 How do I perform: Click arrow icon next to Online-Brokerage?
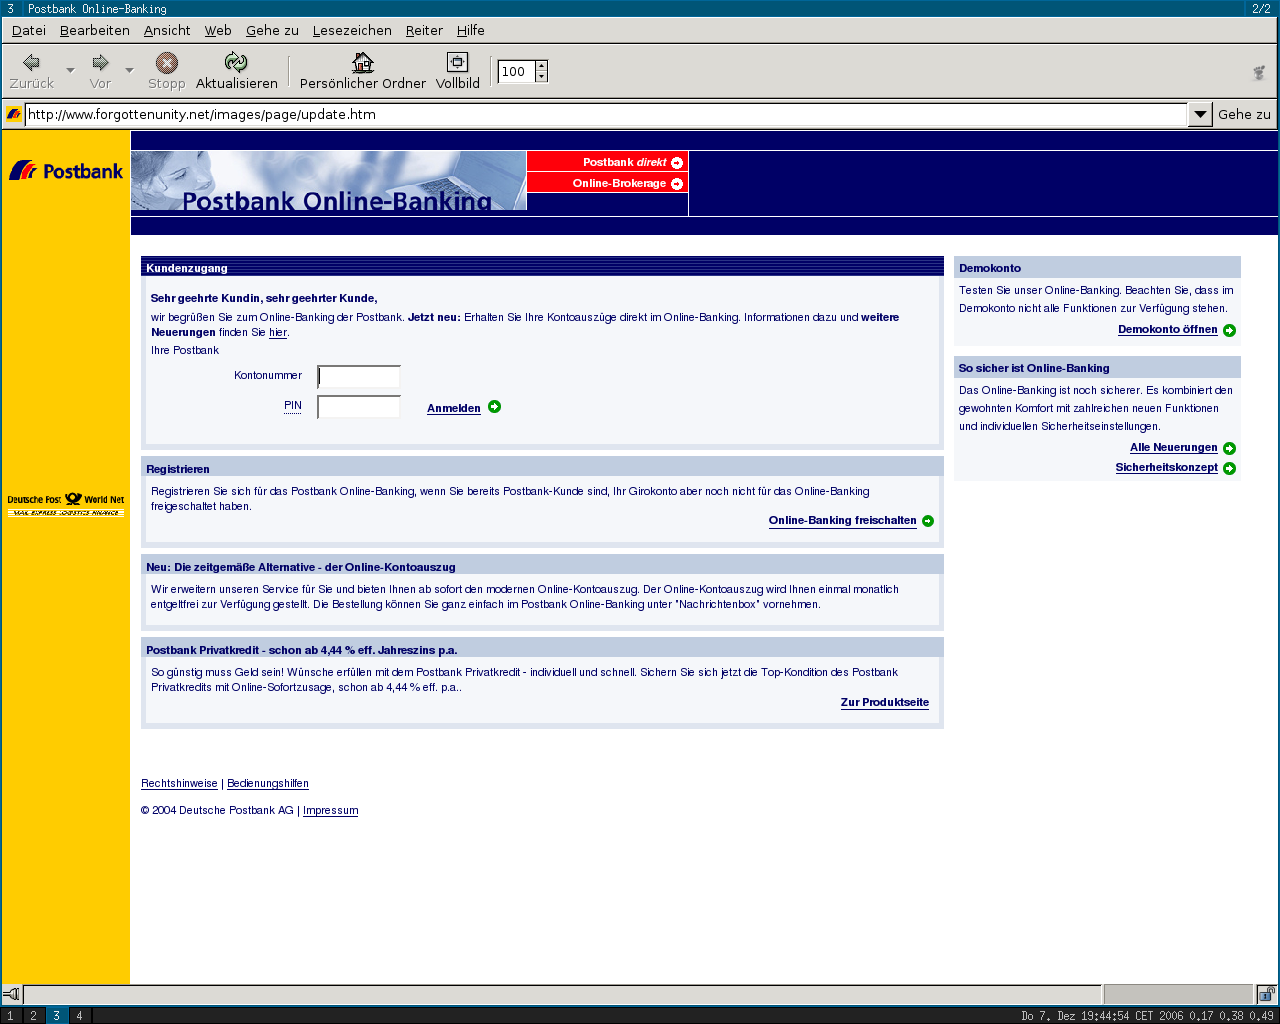(677, 183)
